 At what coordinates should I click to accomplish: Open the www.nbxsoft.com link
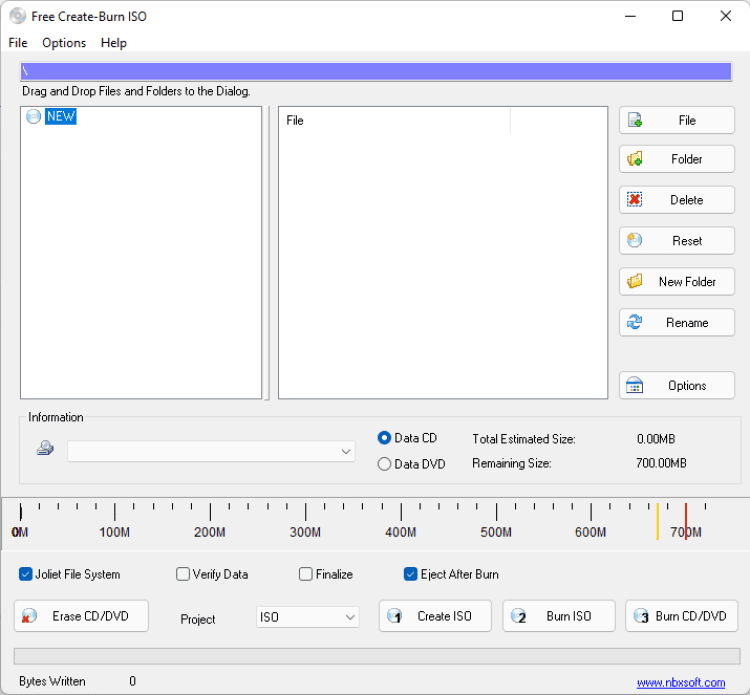pos(681,683)
